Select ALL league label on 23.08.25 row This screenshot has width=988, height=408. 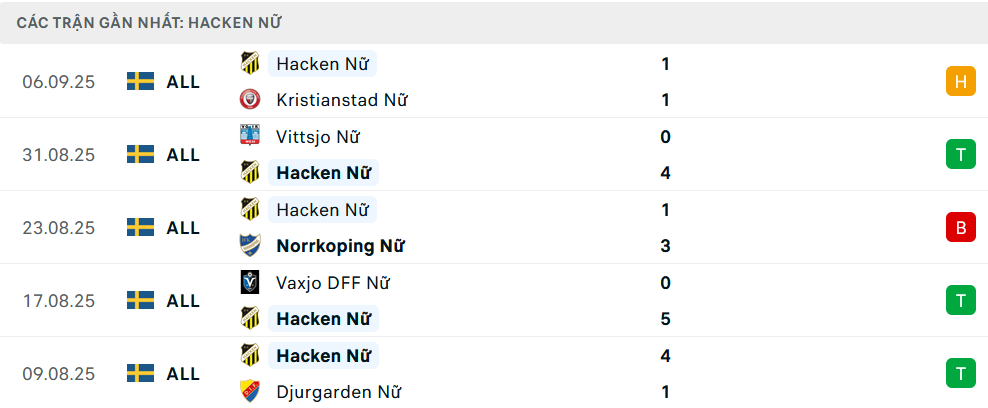[183, 228]
